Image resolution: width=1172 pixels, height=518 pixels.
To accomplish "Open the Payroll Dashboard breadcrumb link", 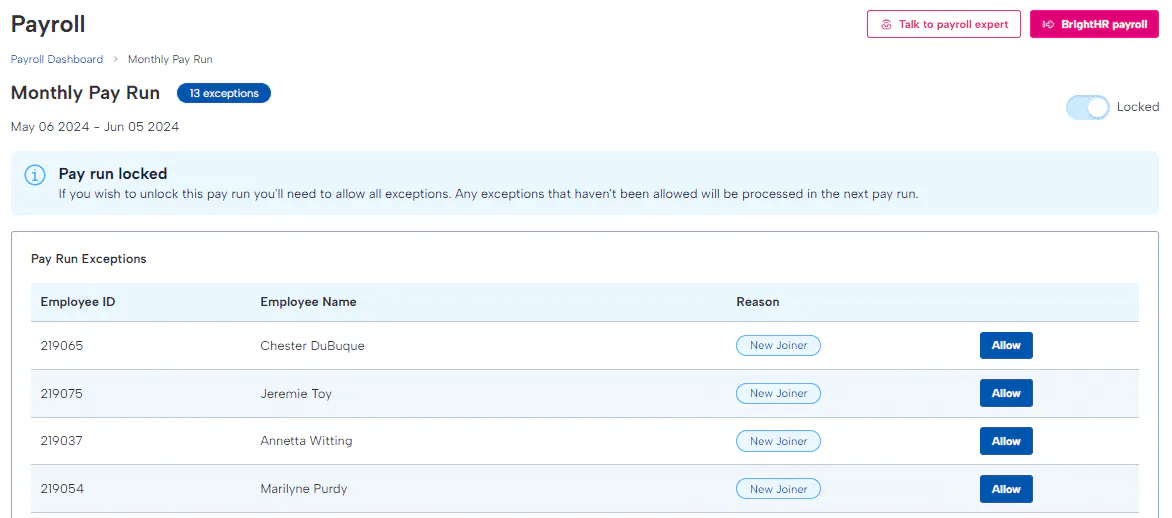I will pos(57,60).
